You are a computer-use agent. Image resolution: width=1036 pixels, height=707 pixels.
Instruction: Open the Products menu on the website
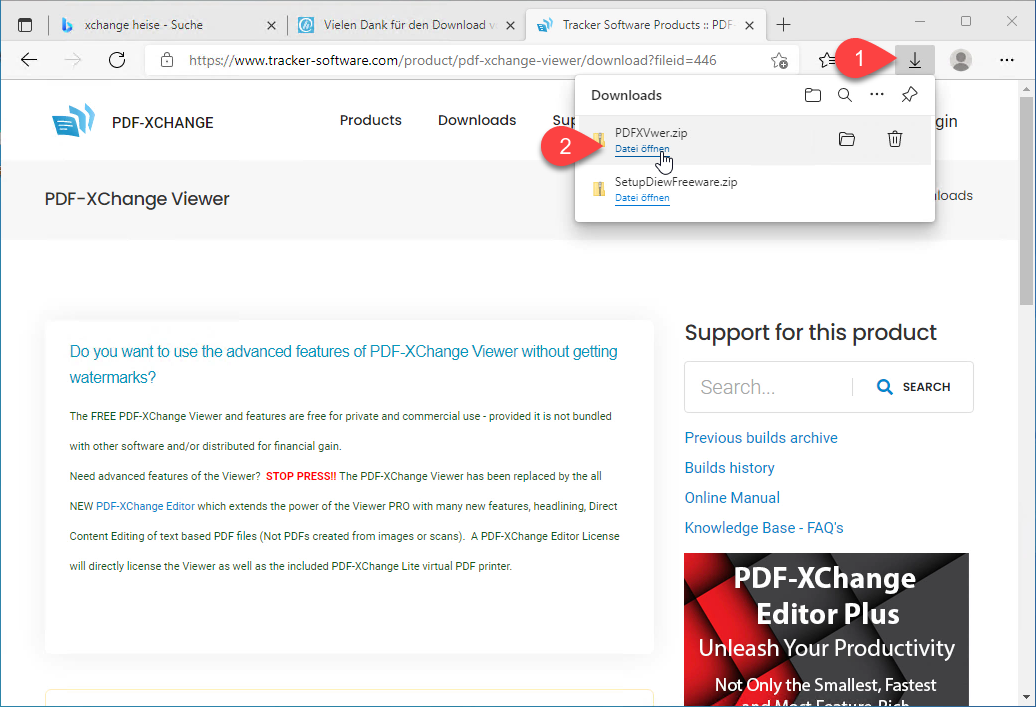(370, 121)
